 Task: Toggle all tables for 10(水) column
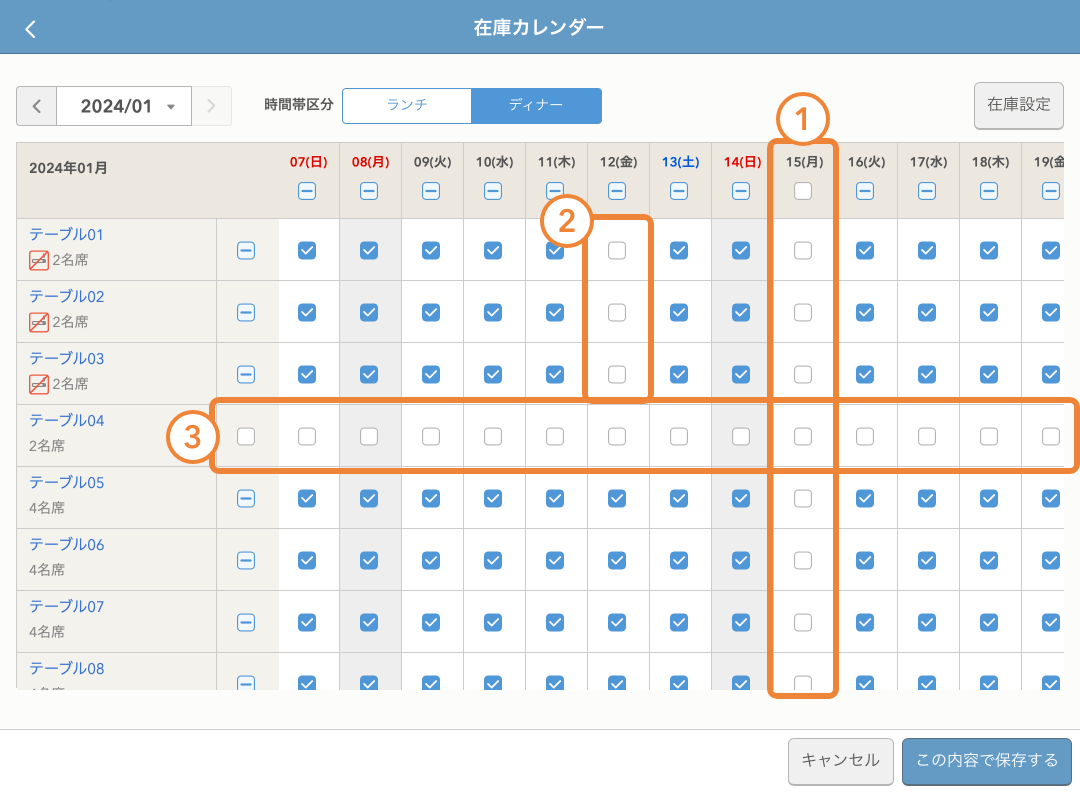(493, 191)
